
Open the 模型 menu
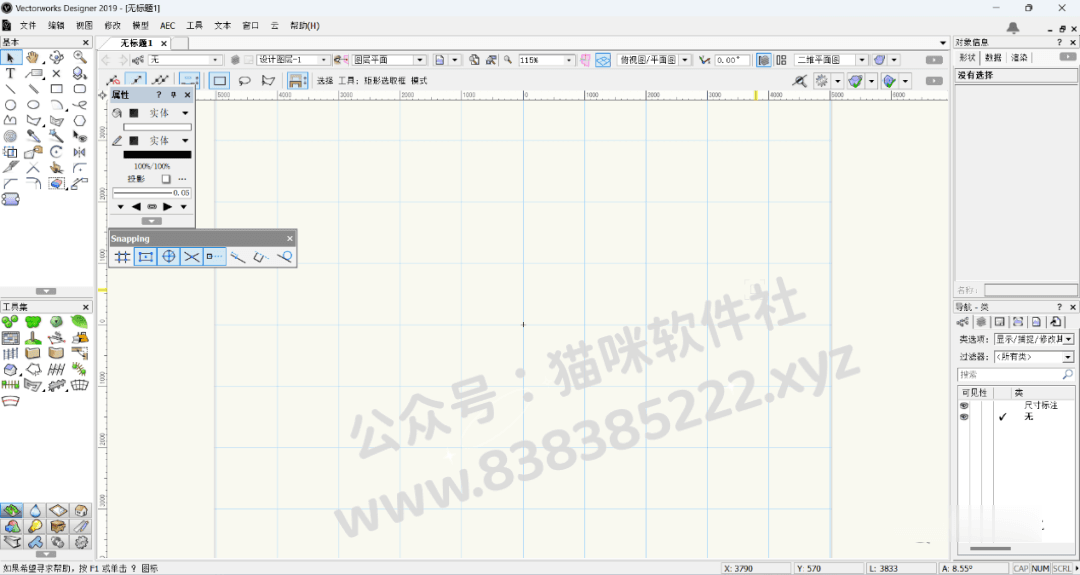point(141,25)
